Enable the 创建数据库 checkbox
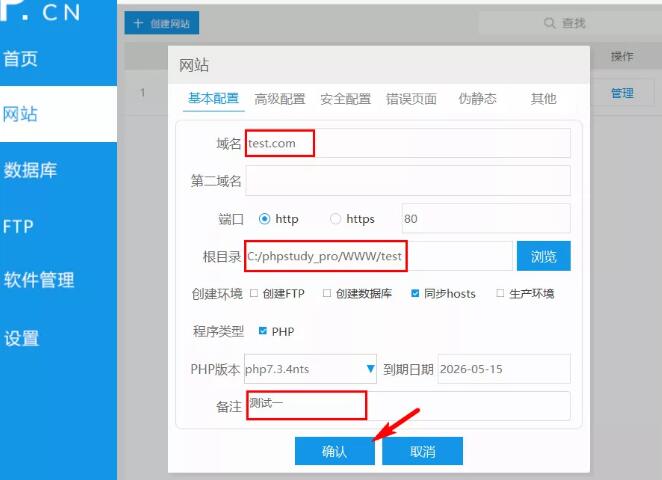 click(x=326, y=293)
